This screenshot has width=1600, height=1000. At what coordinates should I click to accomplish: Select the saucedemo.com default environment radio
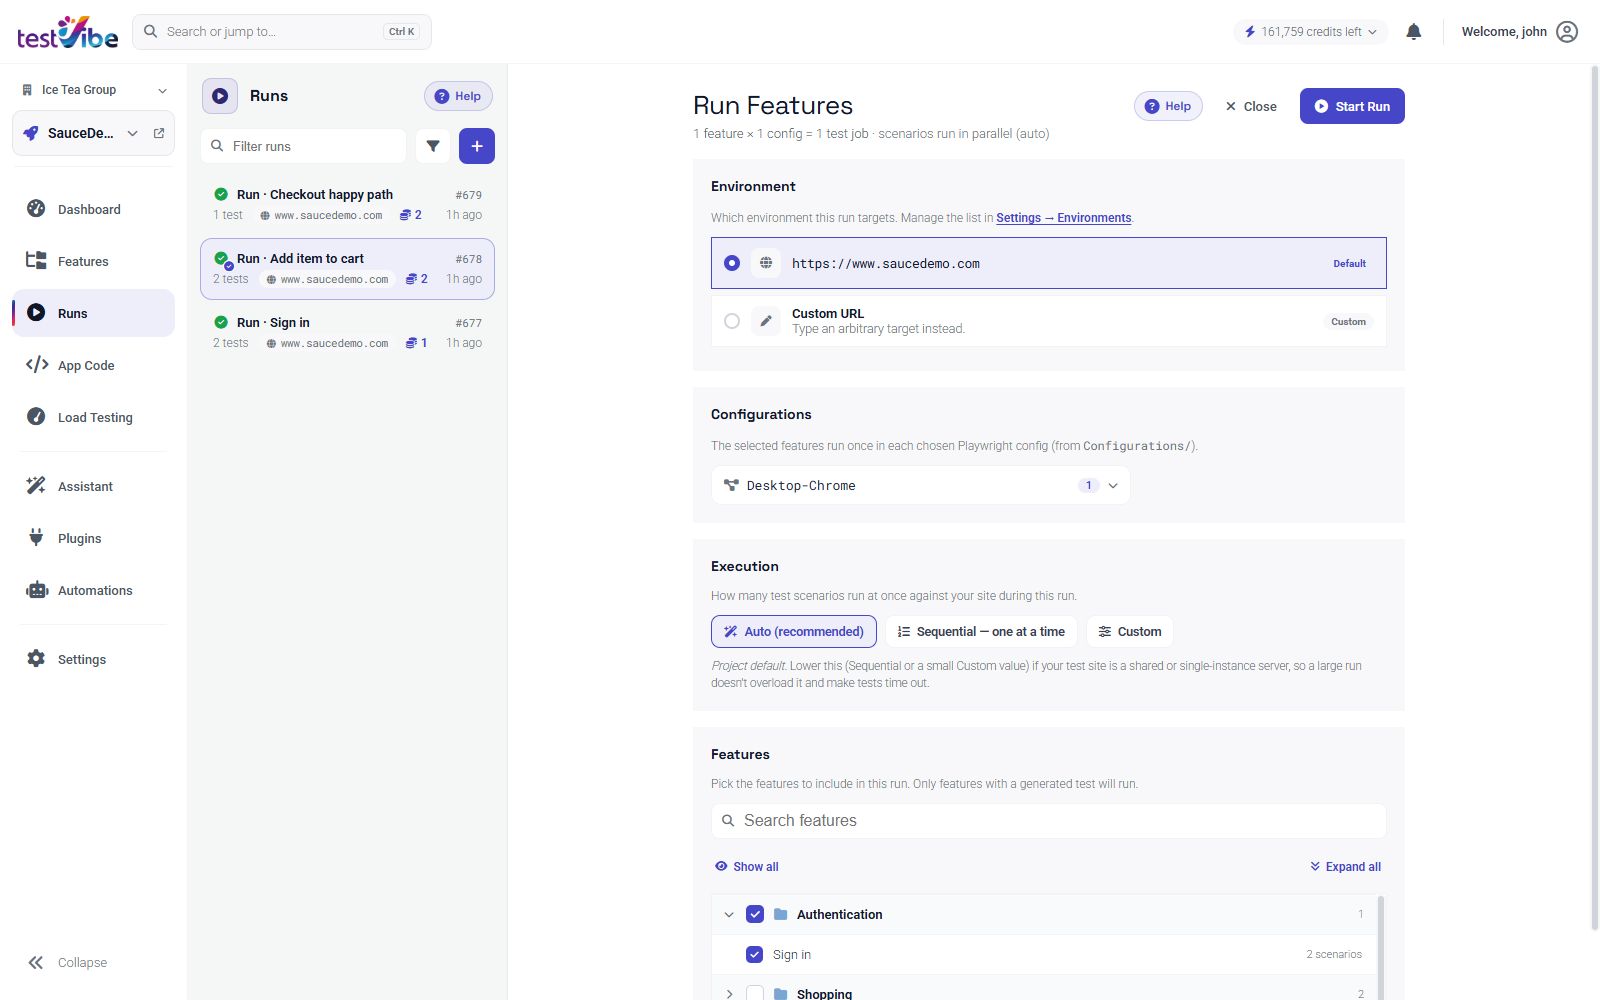click(x=732, y=263)
